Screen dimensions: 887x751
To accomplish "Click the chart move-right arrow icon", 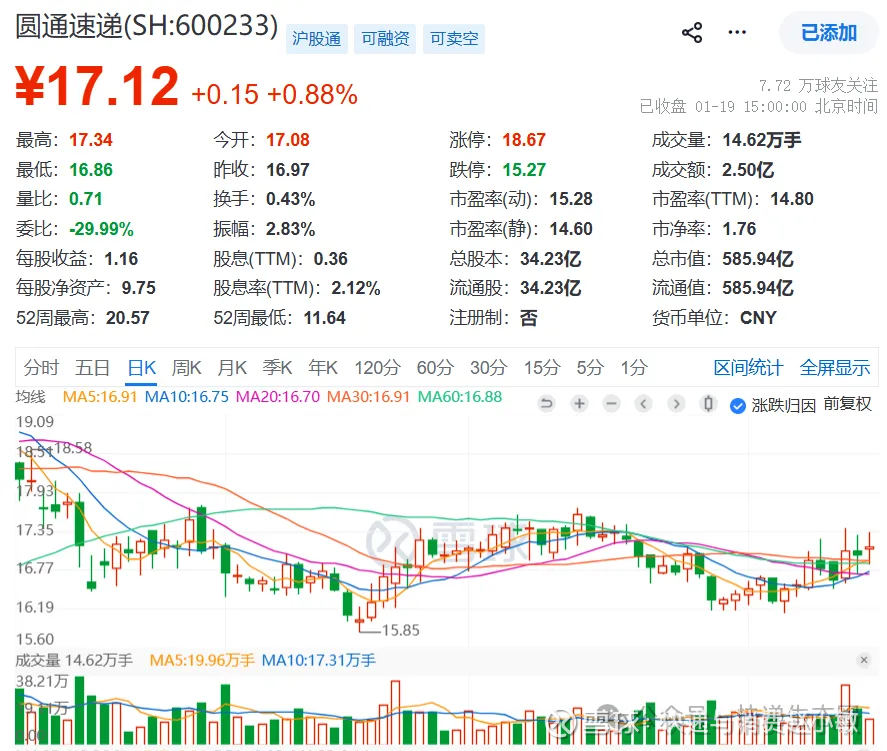I will [676, 404].
